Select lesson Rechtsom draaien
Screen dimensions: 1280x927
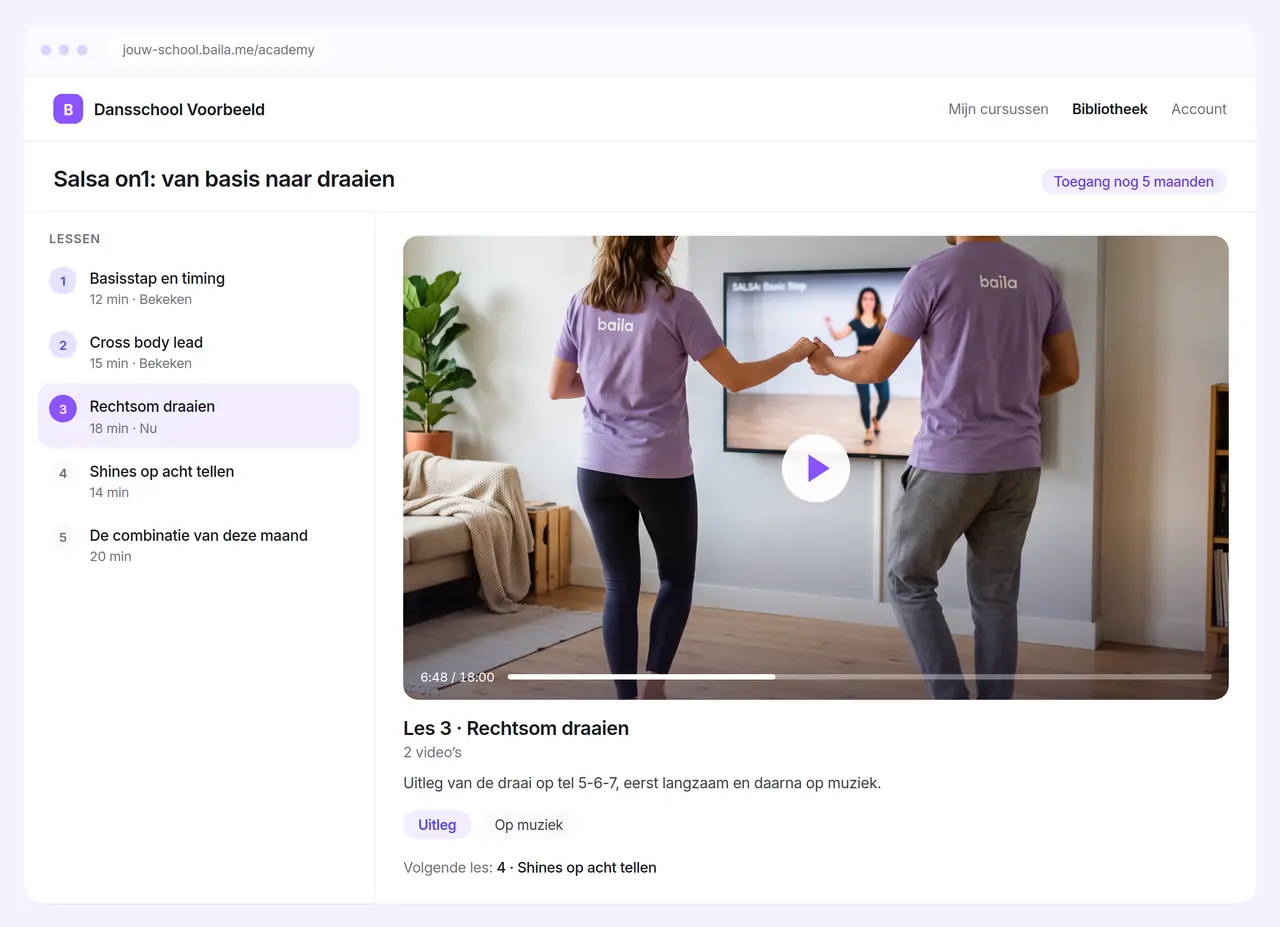198,416
